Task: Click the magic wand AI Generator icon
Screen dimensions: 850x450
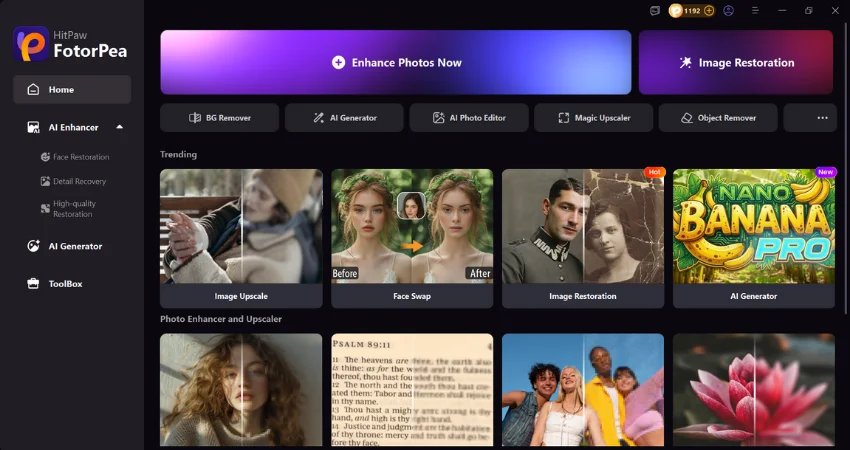Action: coord(319,118)
